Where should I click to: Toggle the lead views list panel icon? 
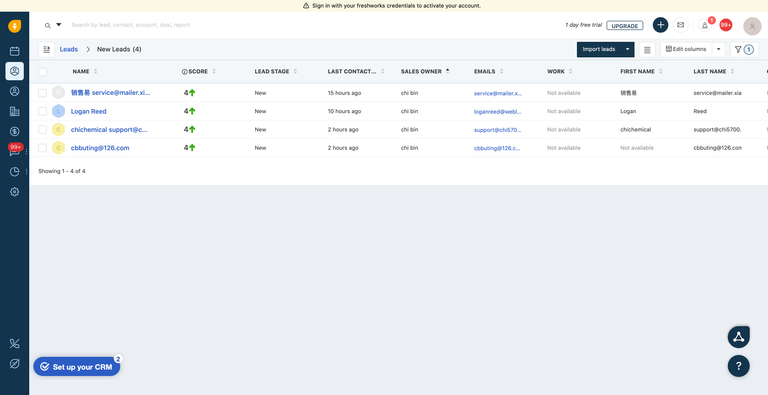tap(47, 49)
